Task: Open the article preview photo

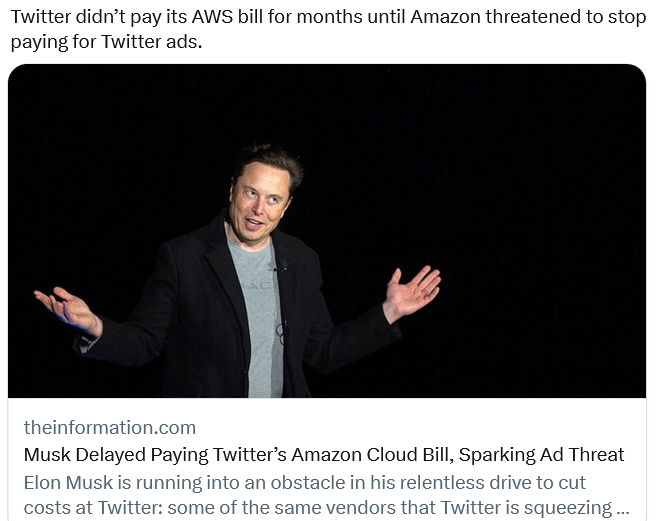Action: pos(327,231)
